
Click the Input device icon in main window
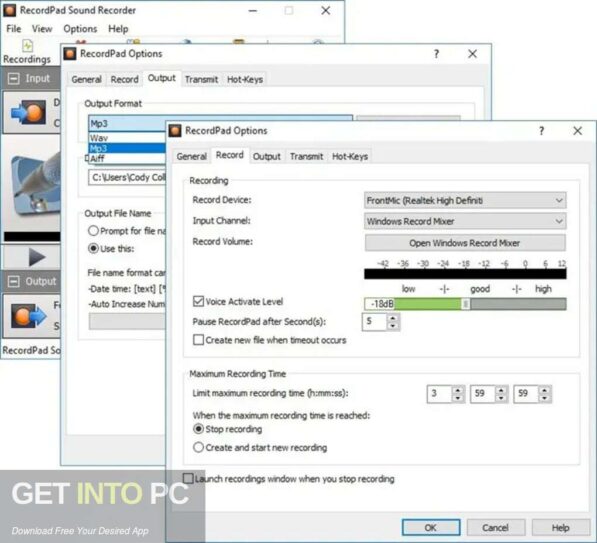click(29, 112)
